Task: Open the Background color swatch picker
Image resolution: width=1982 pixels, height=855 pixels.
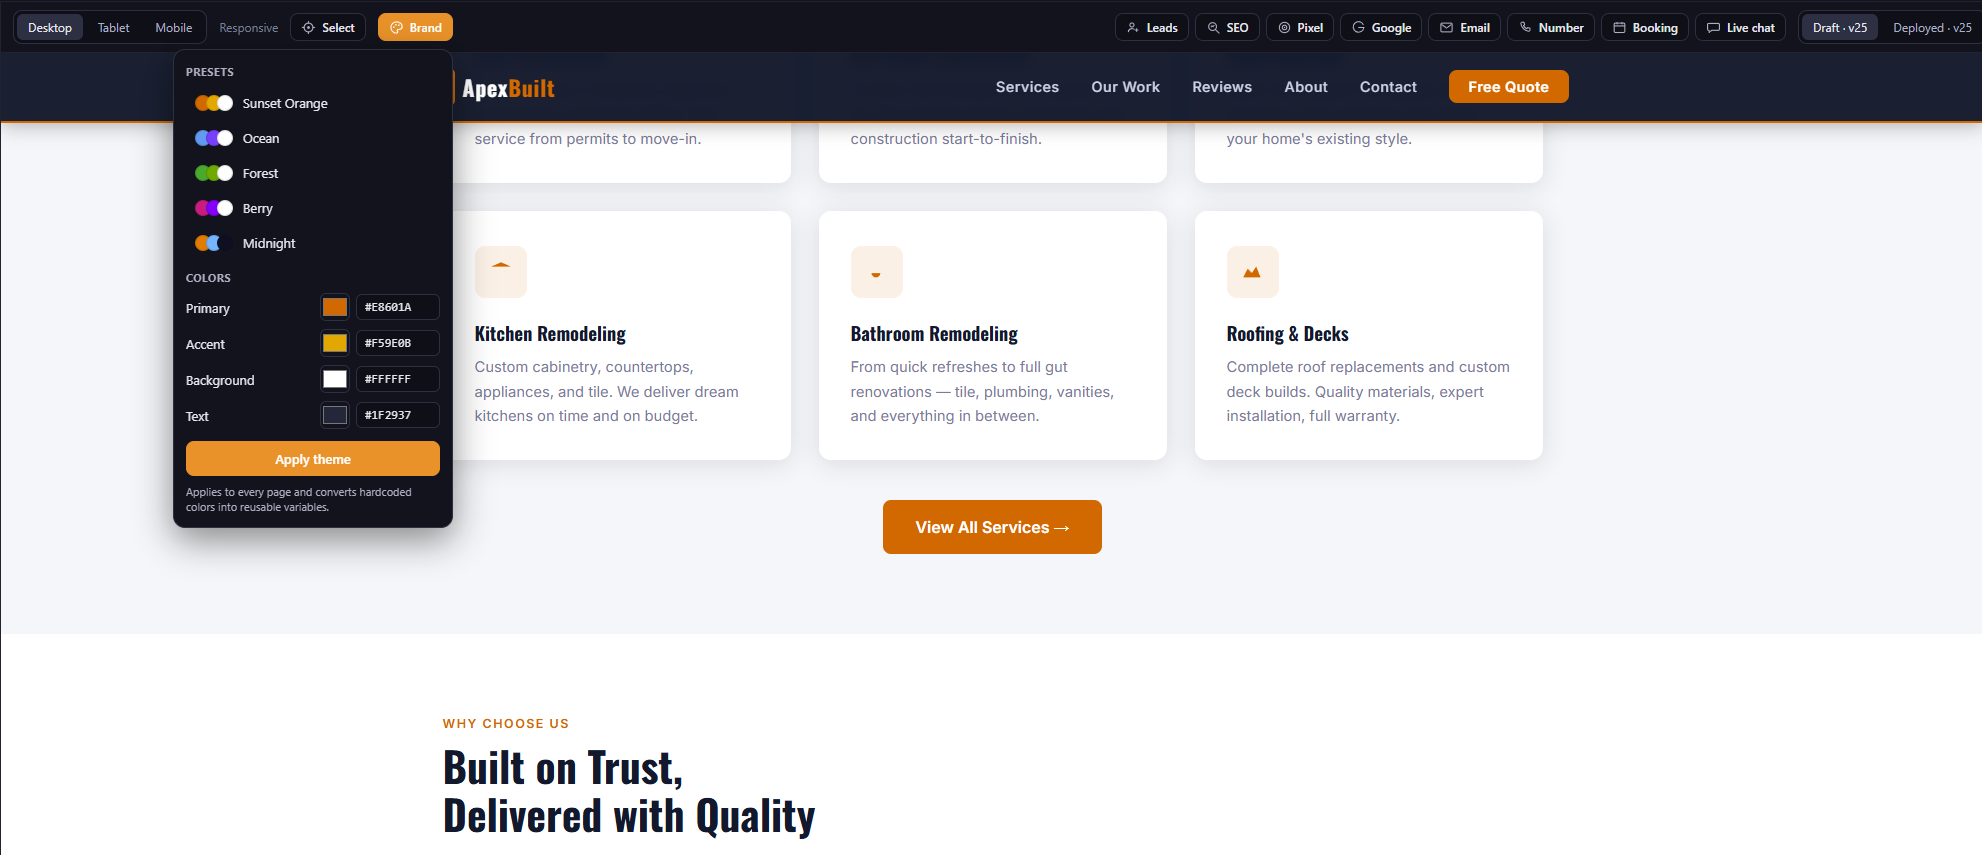Action: pyautogui.click(x=335, y=379)
